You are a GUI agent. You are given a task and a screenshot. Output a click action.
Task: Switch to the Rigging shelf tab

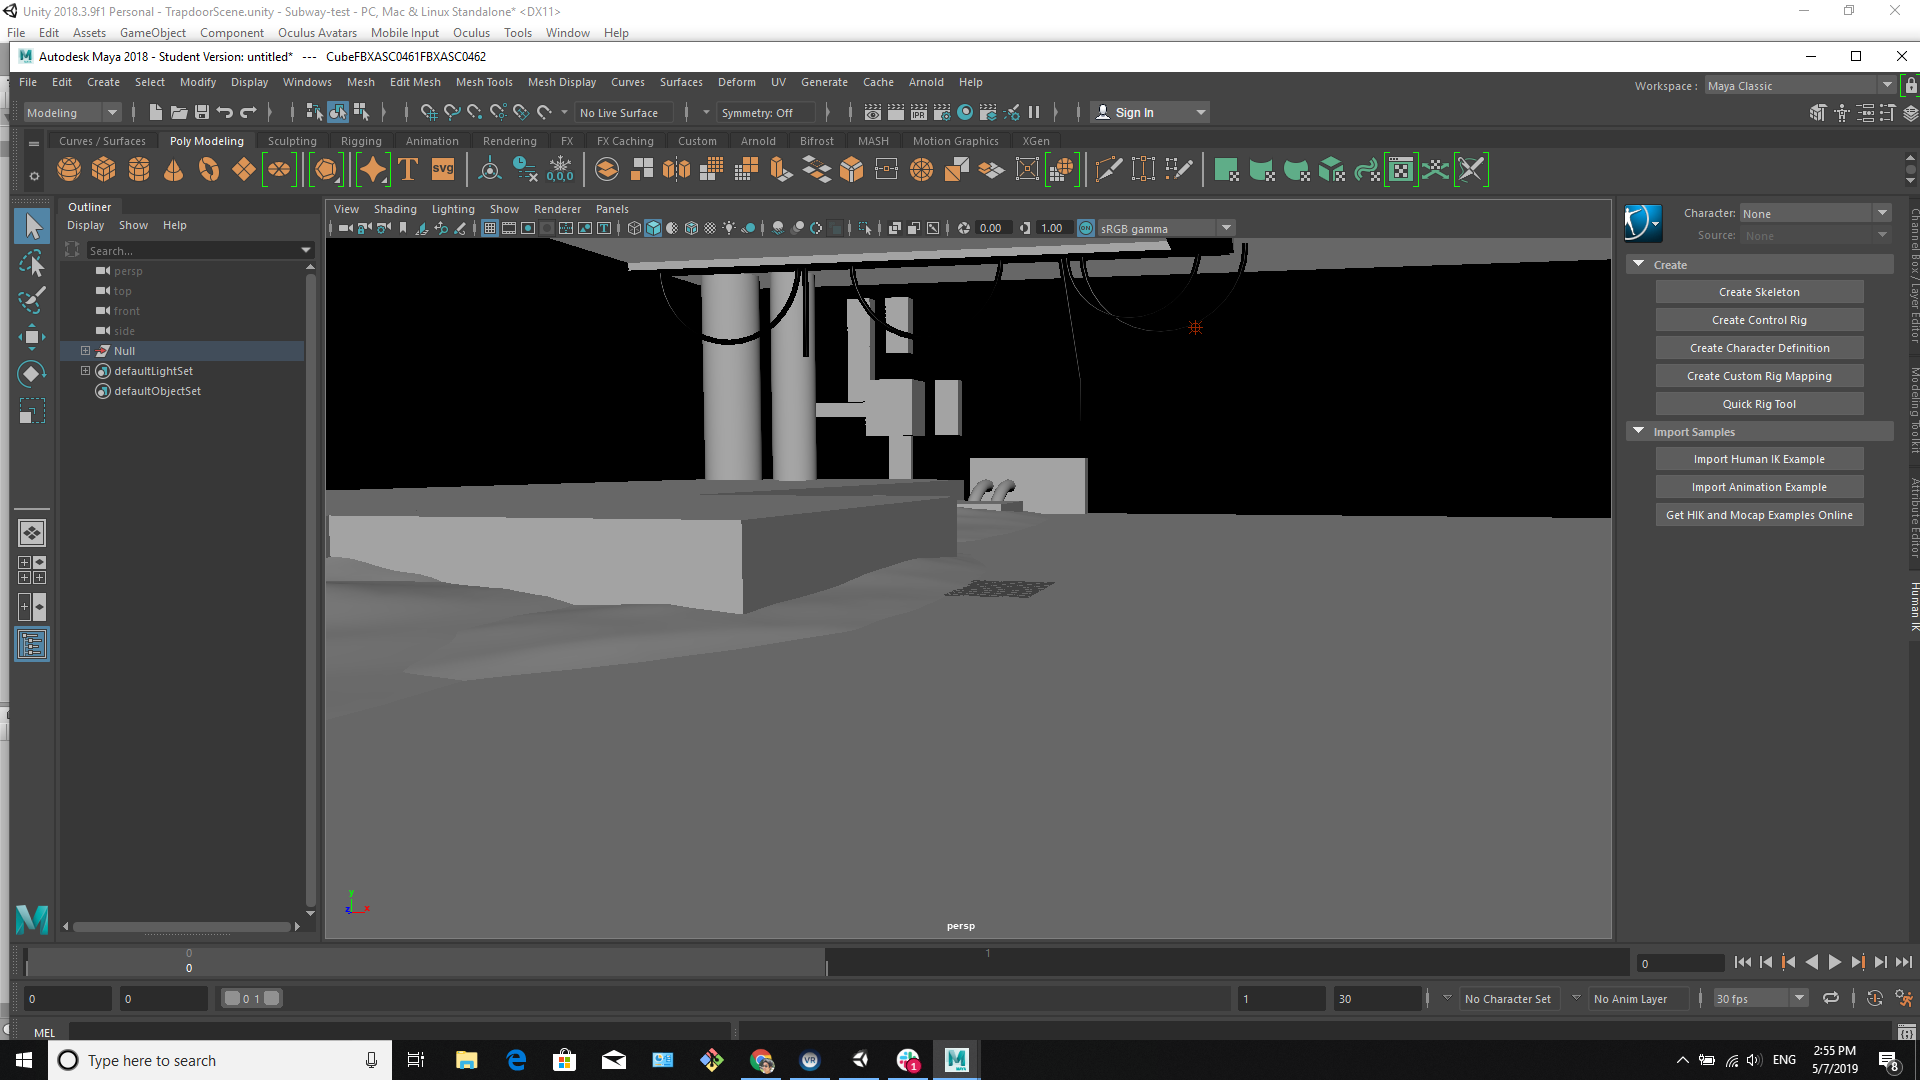tap(361, 141)
